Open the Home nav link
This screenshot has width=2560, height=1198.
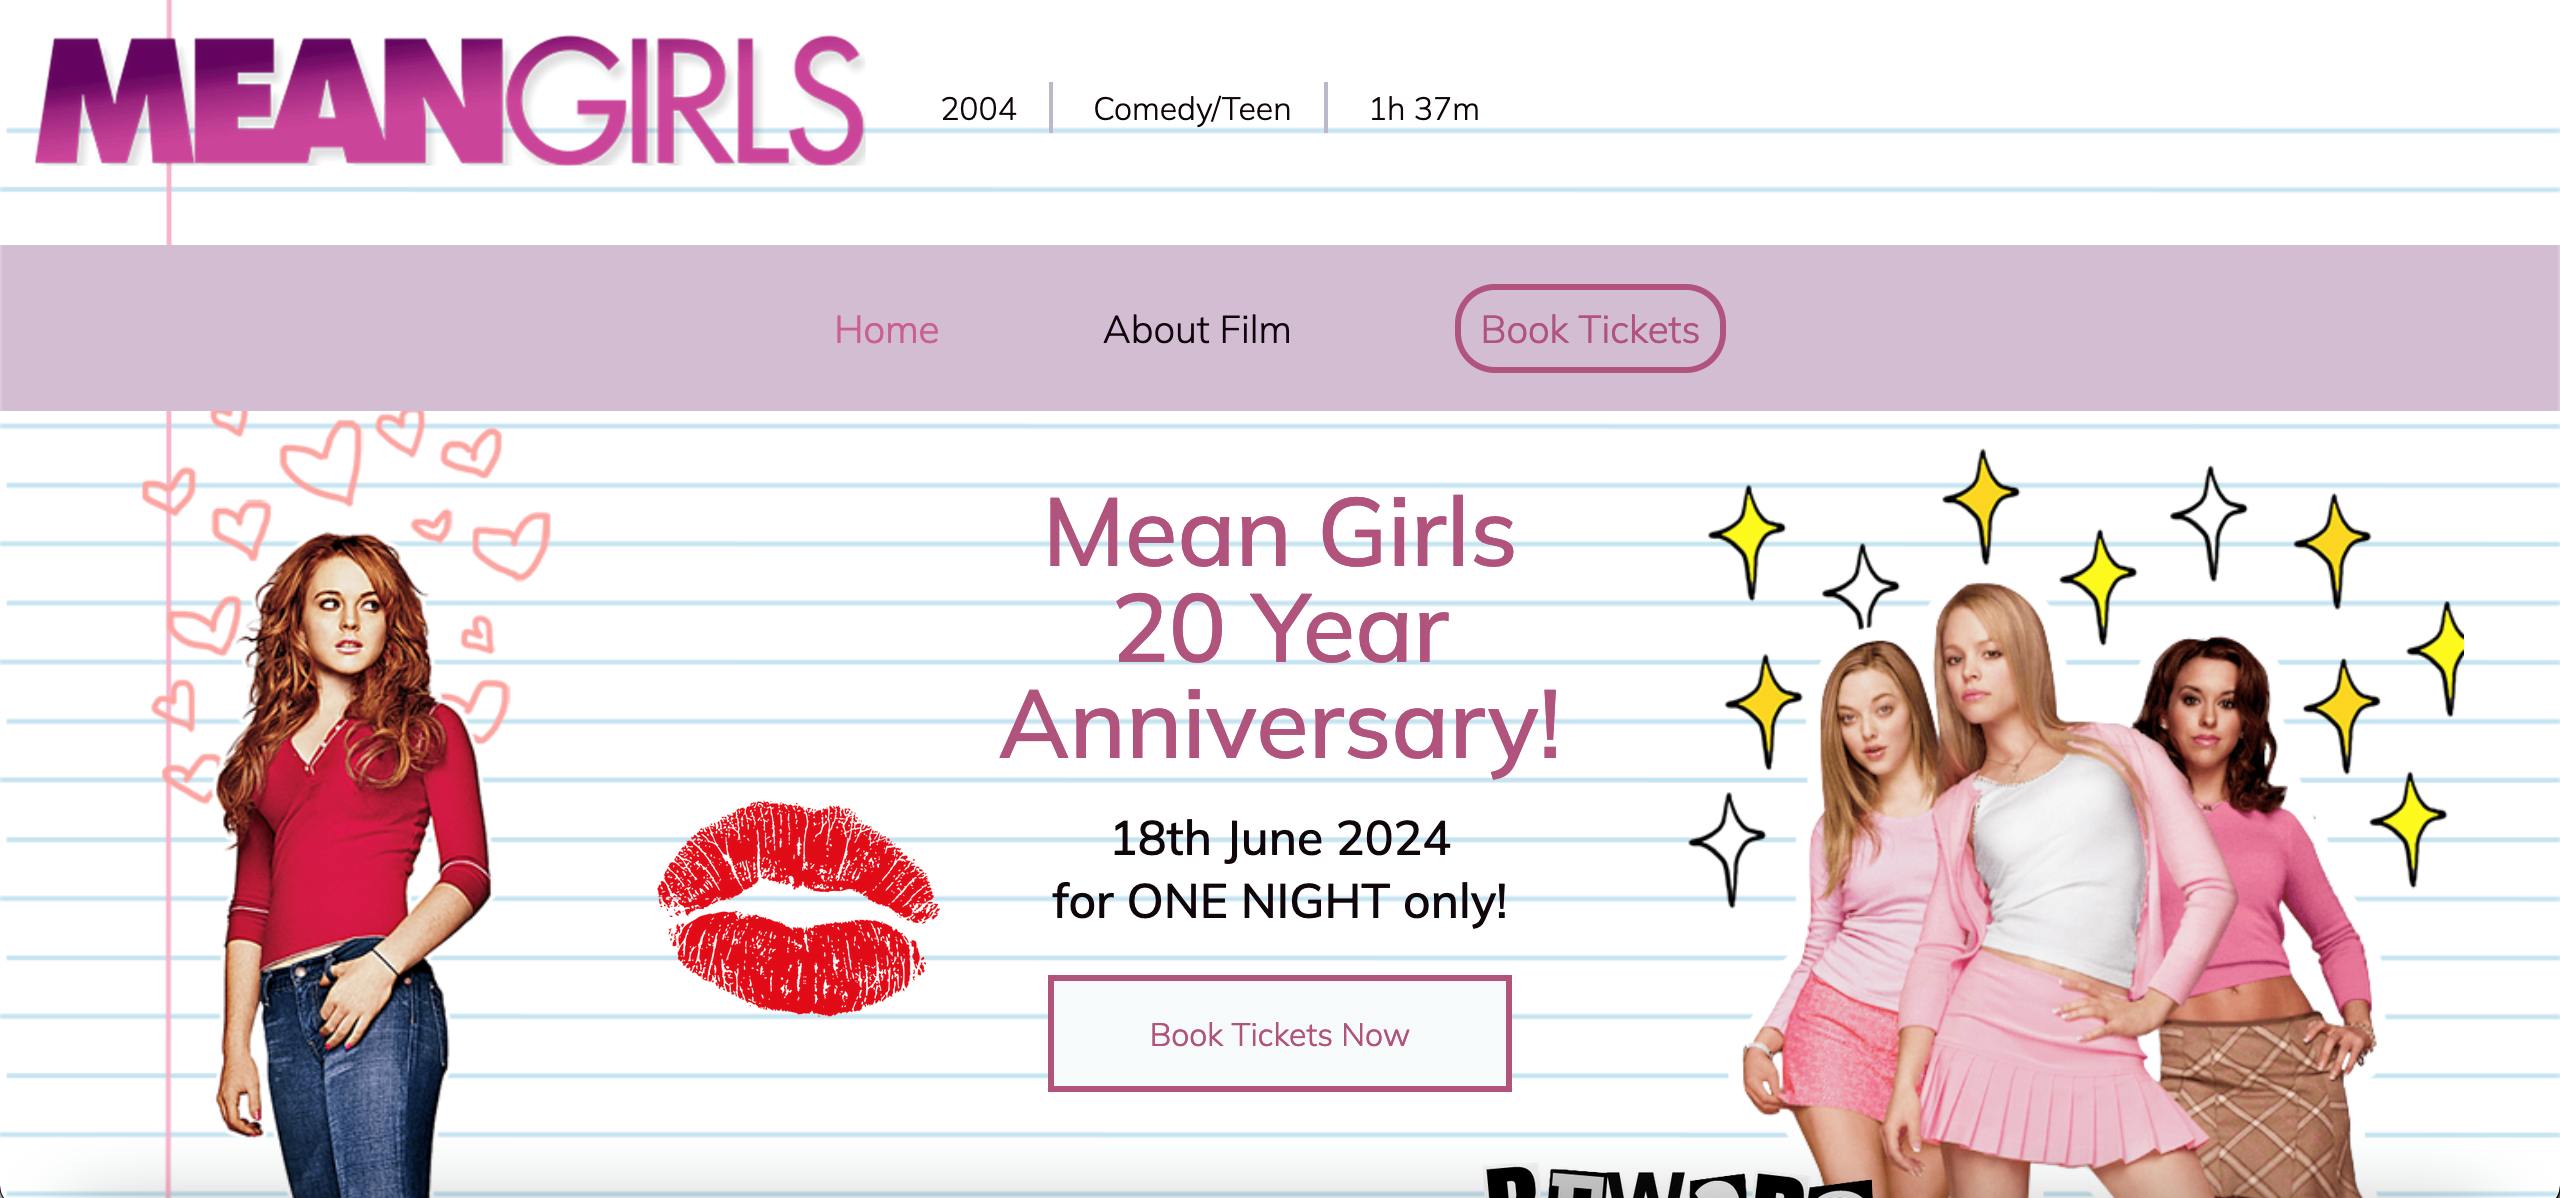[887, 329]
